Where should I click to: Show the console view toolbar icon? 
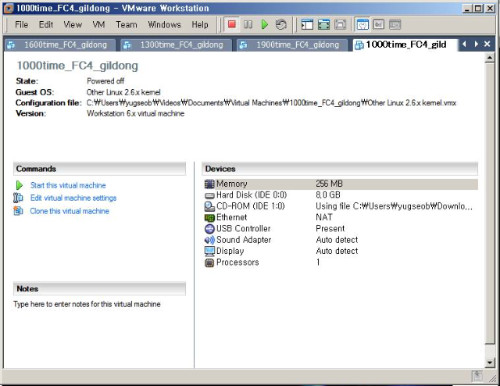click(x=379, y=24)
